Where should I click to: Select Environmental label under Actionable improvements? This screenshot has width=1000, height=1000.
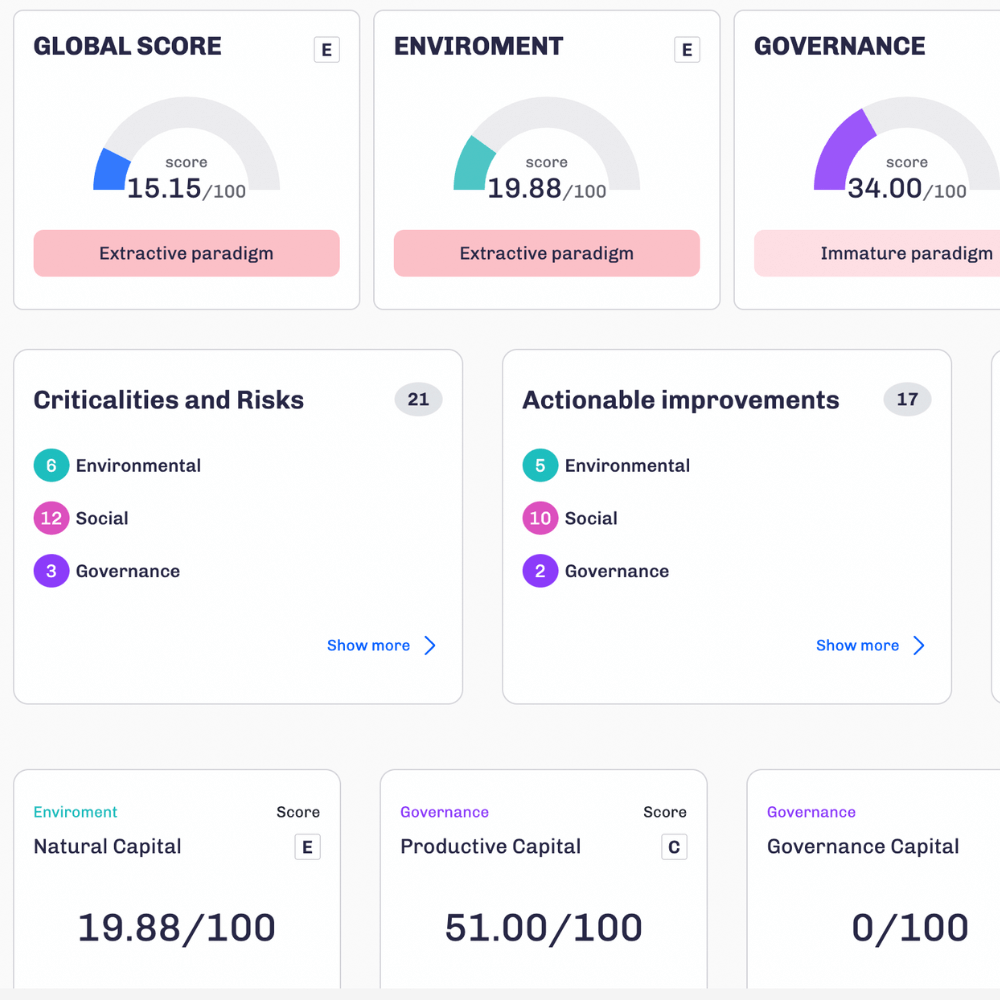628,466
